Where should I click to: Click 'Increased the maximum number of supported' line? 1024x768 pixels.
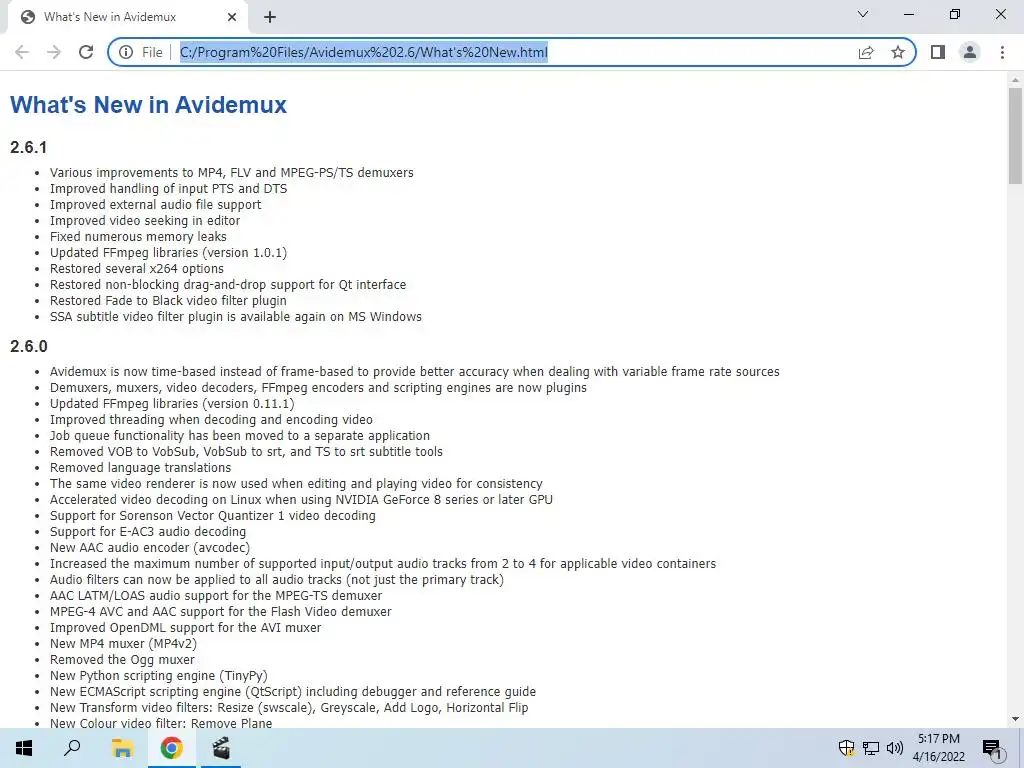[x=383, y=564]
